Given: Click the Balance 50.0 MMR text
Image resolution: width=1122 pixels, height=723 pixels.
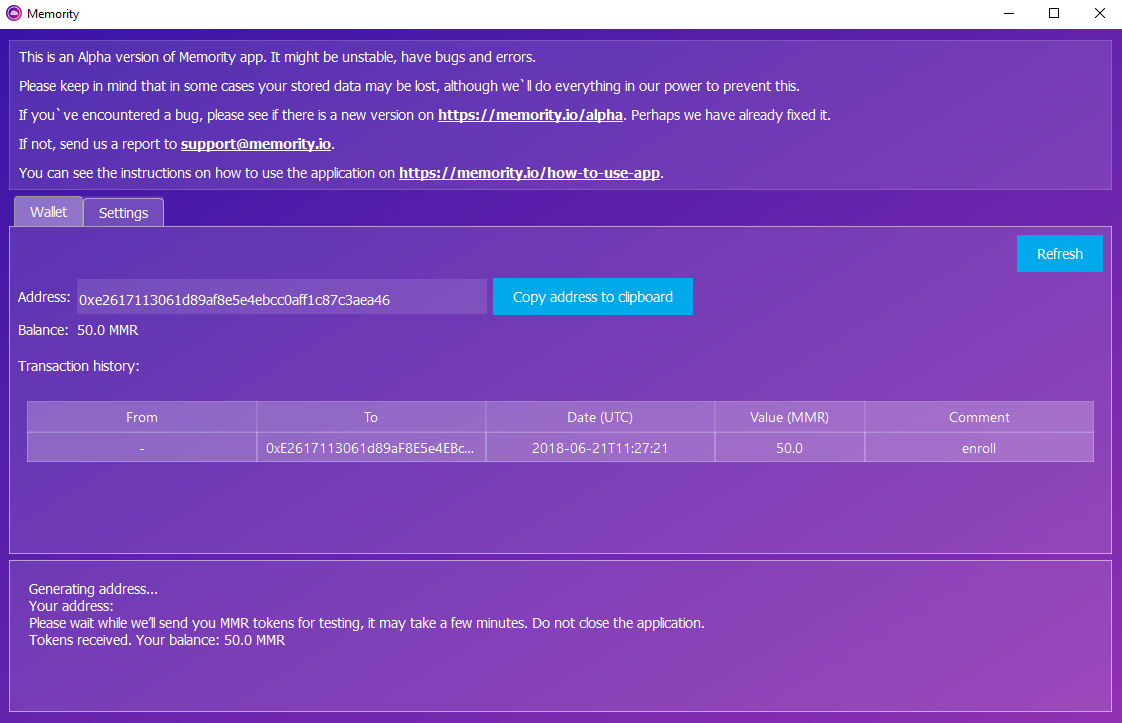Looking at the screenshot, I should tap(78, 330).
